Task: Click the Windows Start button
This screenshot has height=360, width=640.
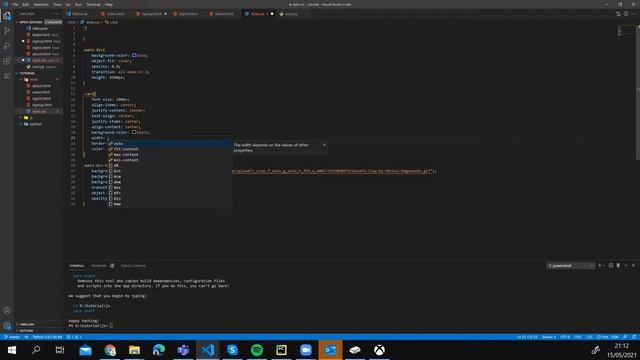Action: pos(12,350)
